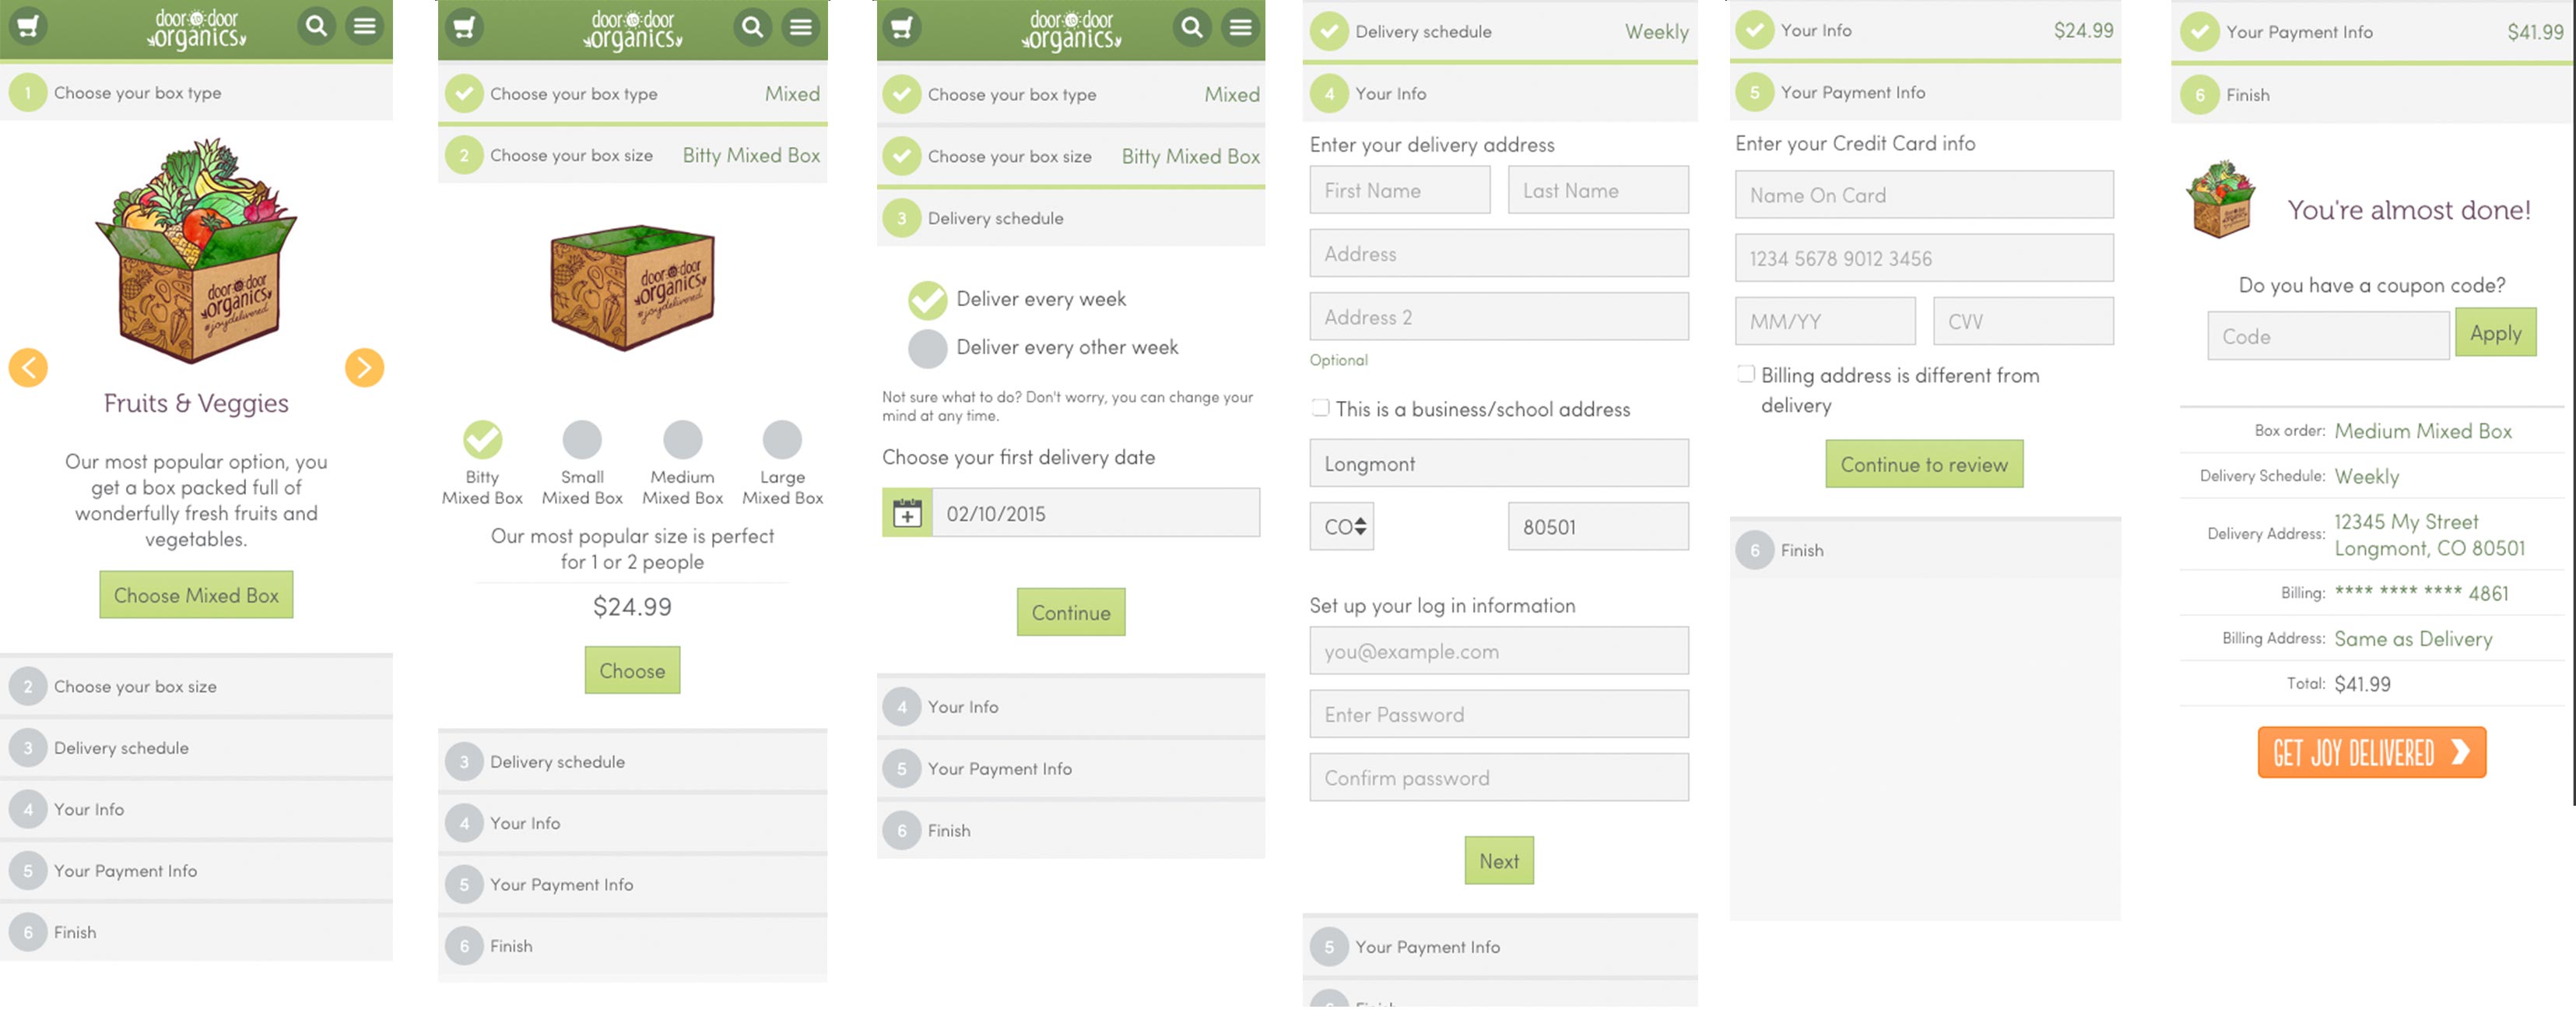Show previous box type with left arrow
2576x1009 pixels.
click(28, 367)
